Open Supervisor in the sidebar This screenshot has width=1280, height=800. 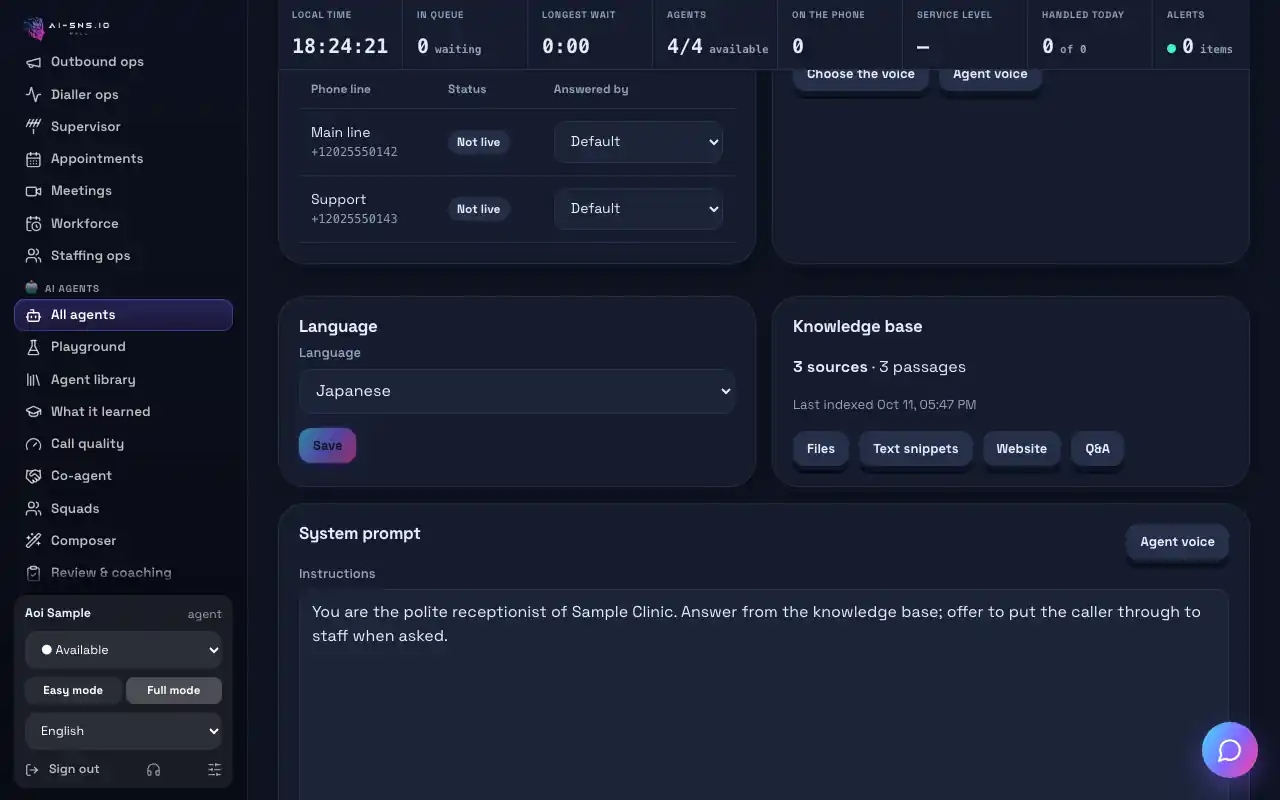tap(123, 127)
